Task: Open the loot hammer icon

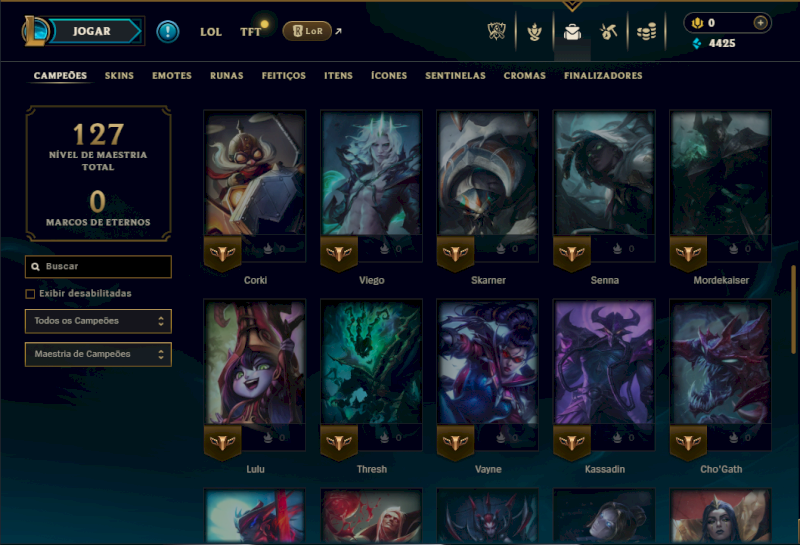Action: point(609,32)
